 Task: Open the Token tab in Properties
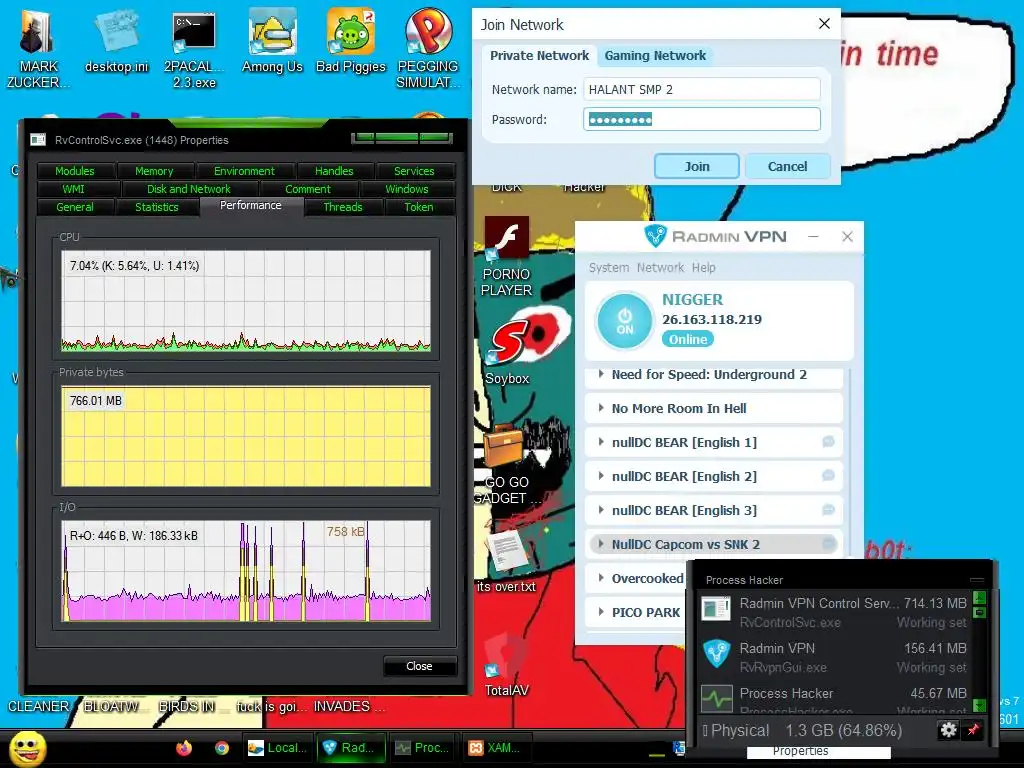pyautogui.click(x=419, y=207)
